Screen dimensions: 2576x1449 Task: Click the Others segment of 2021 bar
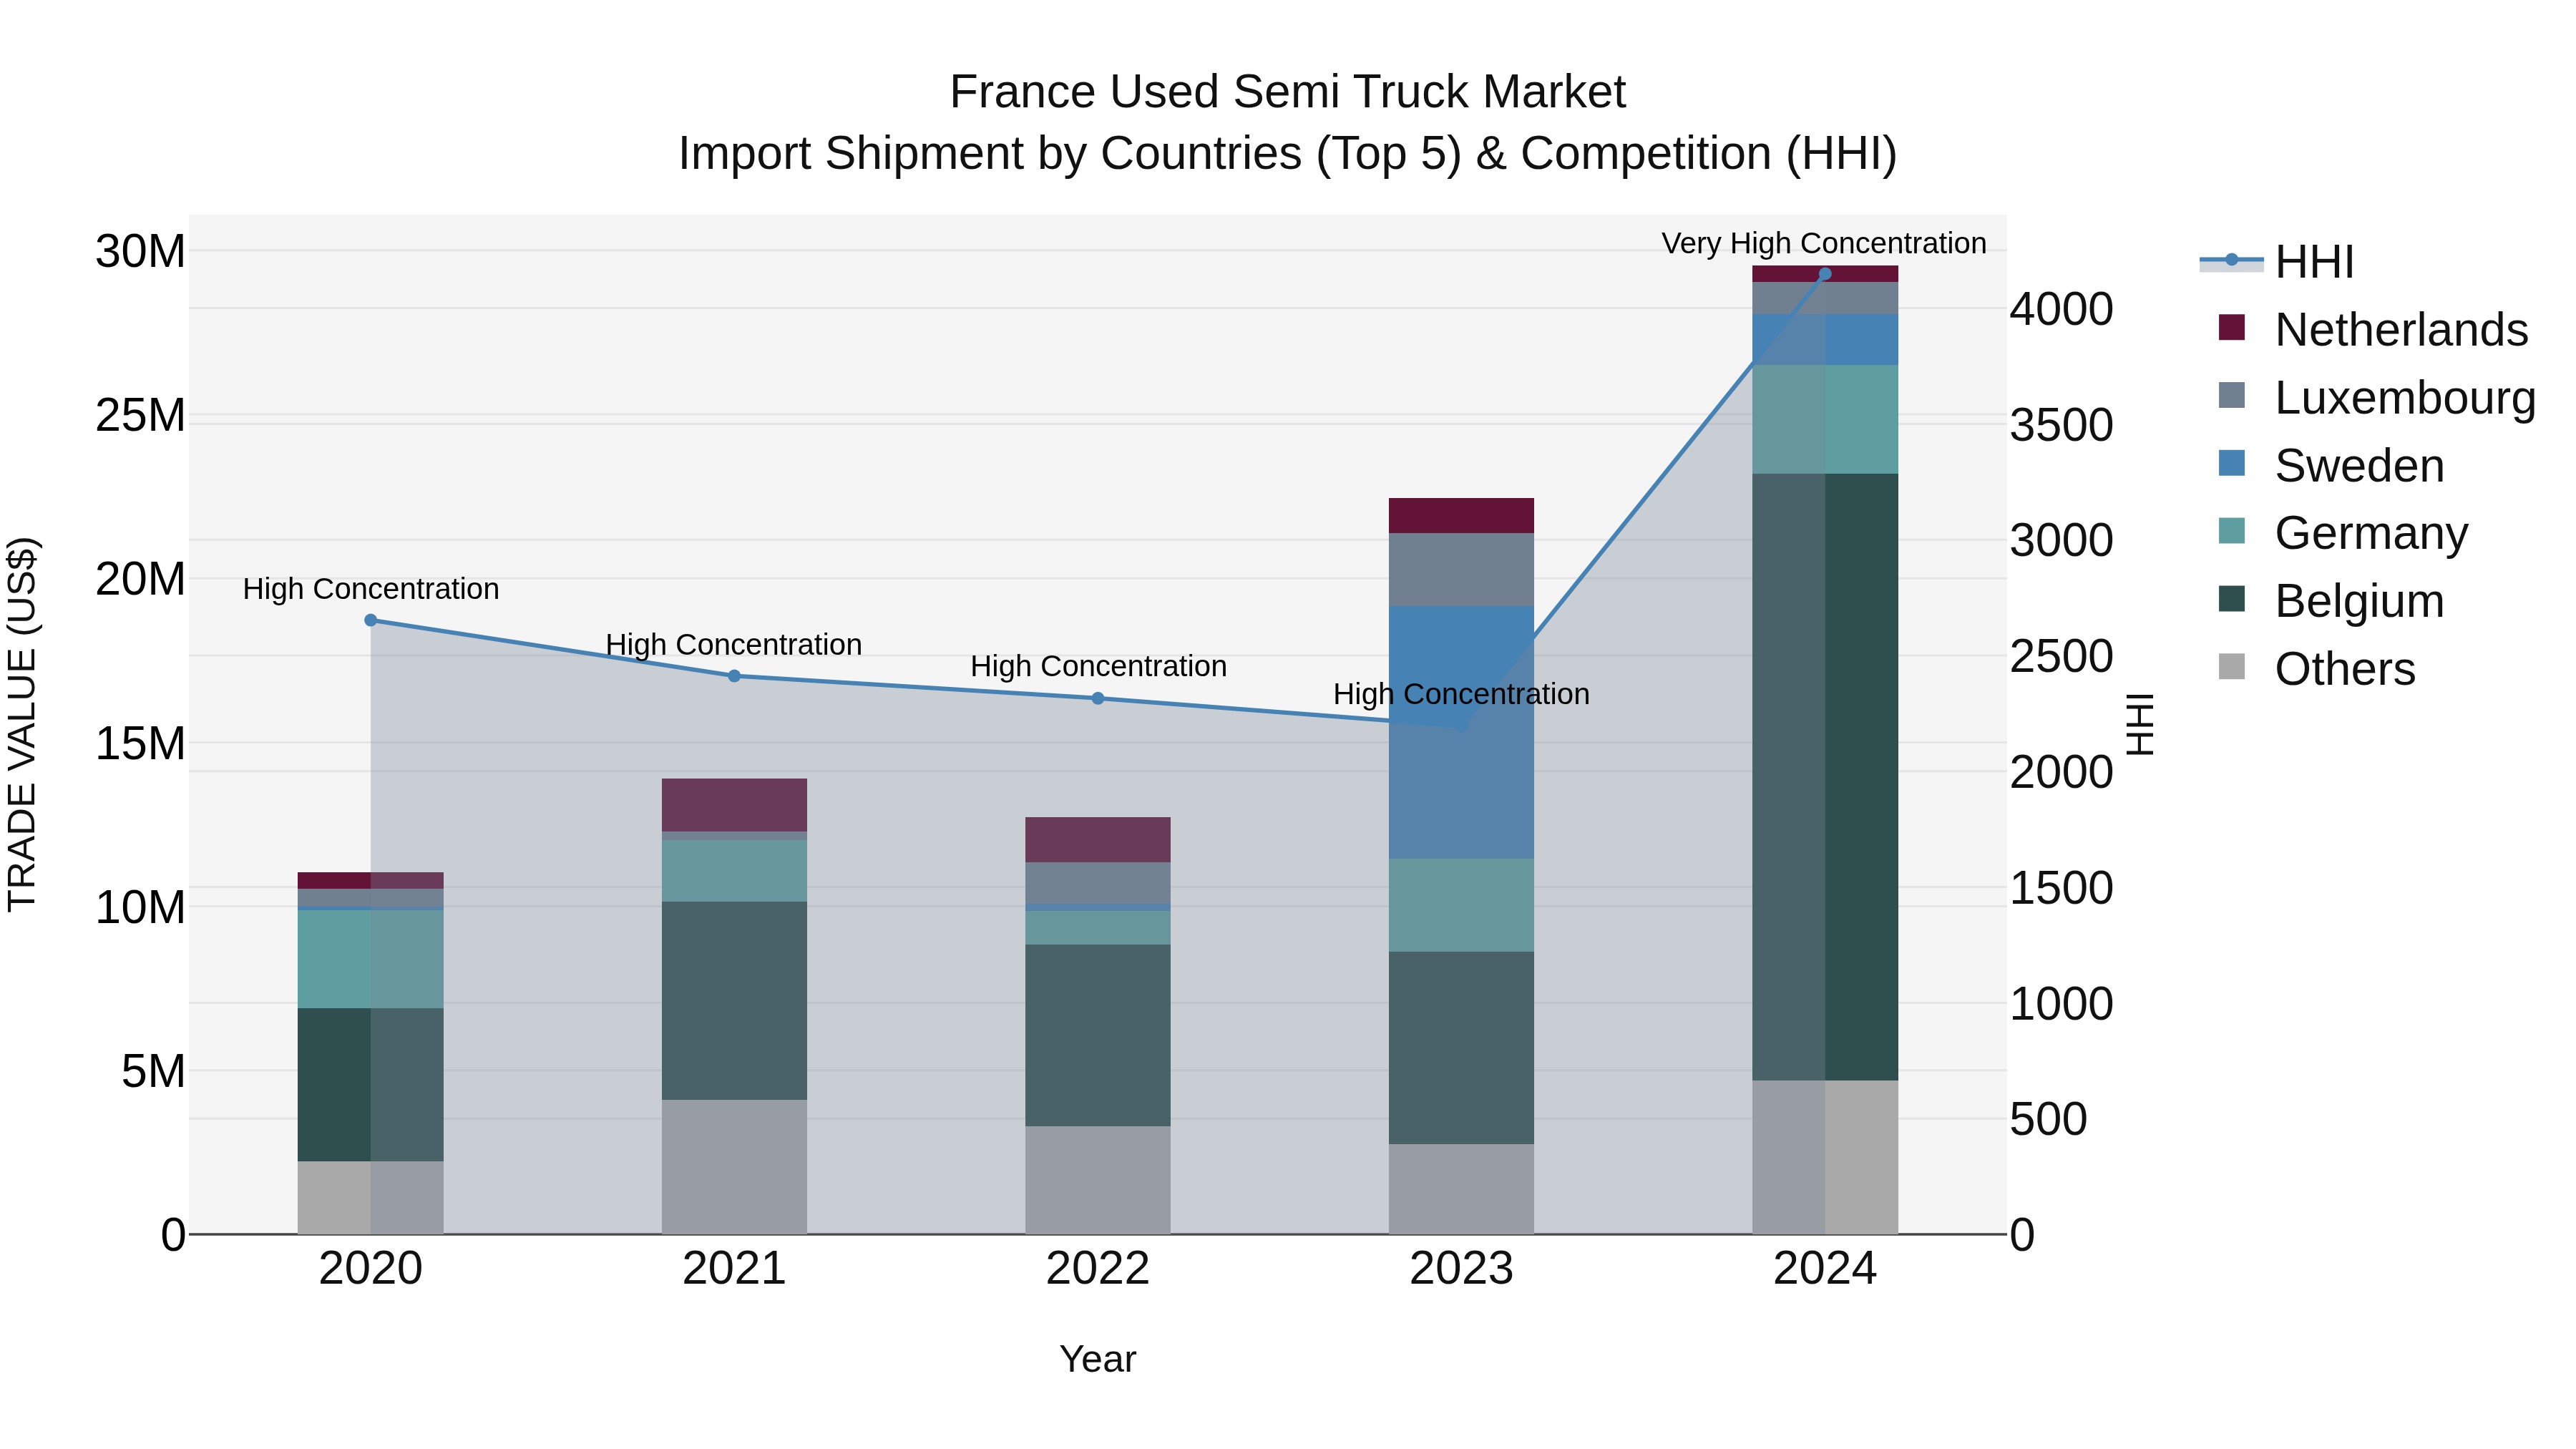coord(734,1167)
